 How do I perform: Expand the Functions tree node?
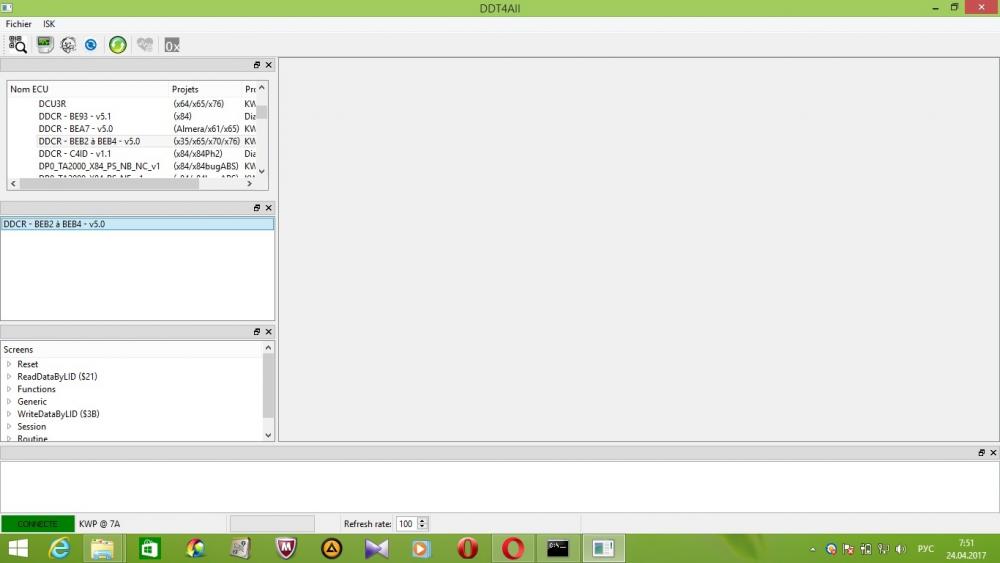coord(9,389)
